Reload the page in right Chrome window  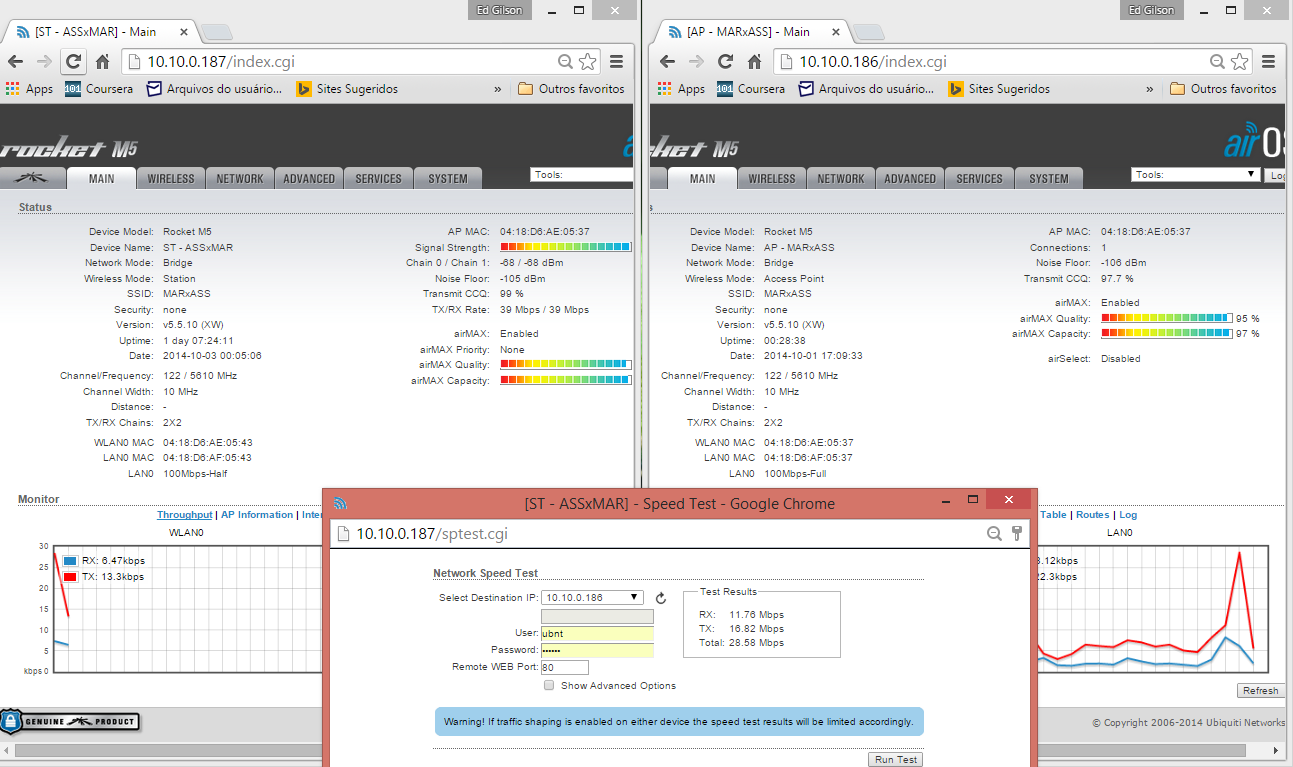725,62
